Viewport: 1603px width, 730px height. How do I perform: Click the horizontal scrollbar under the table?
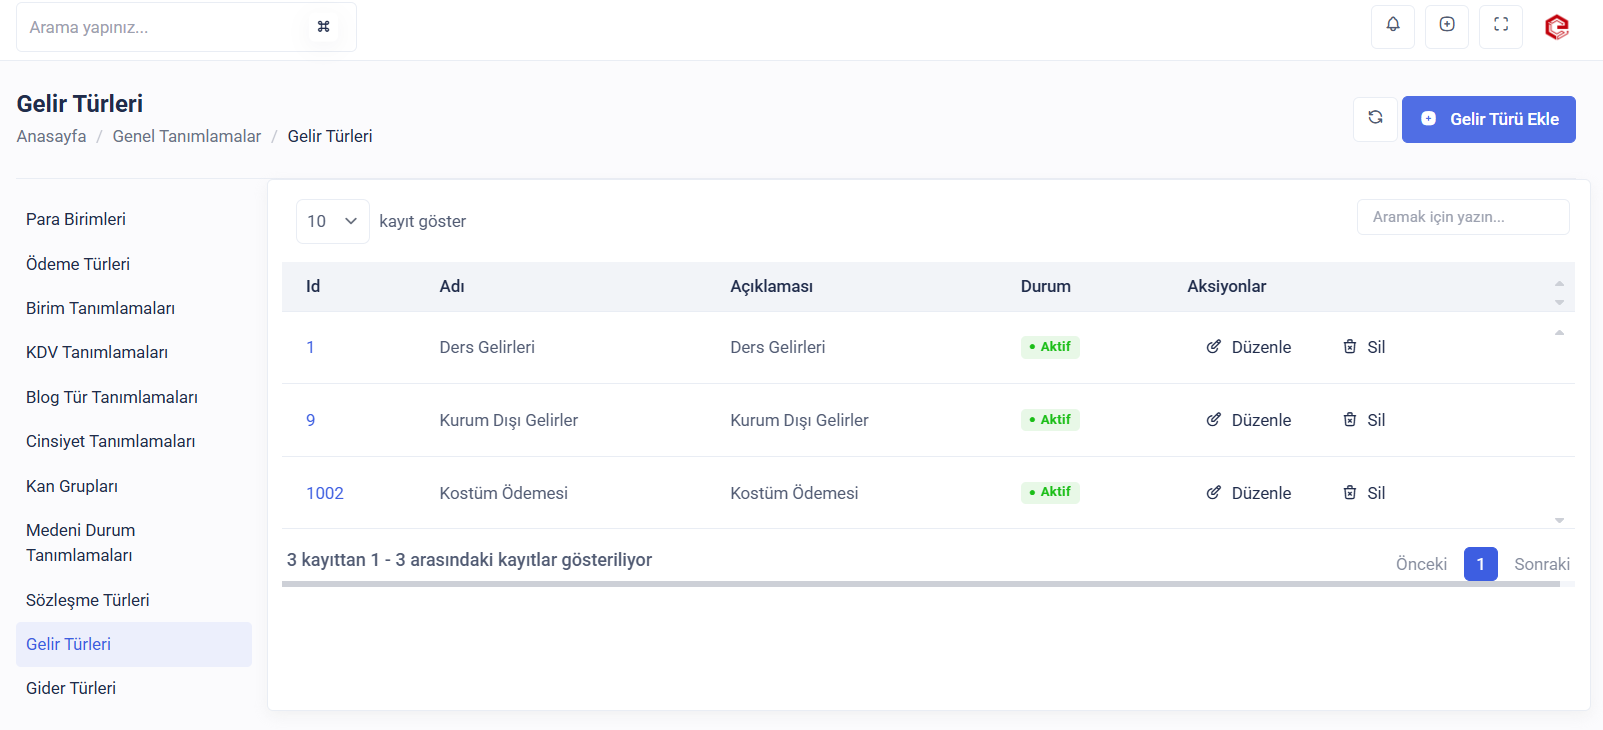pos(920,584)
